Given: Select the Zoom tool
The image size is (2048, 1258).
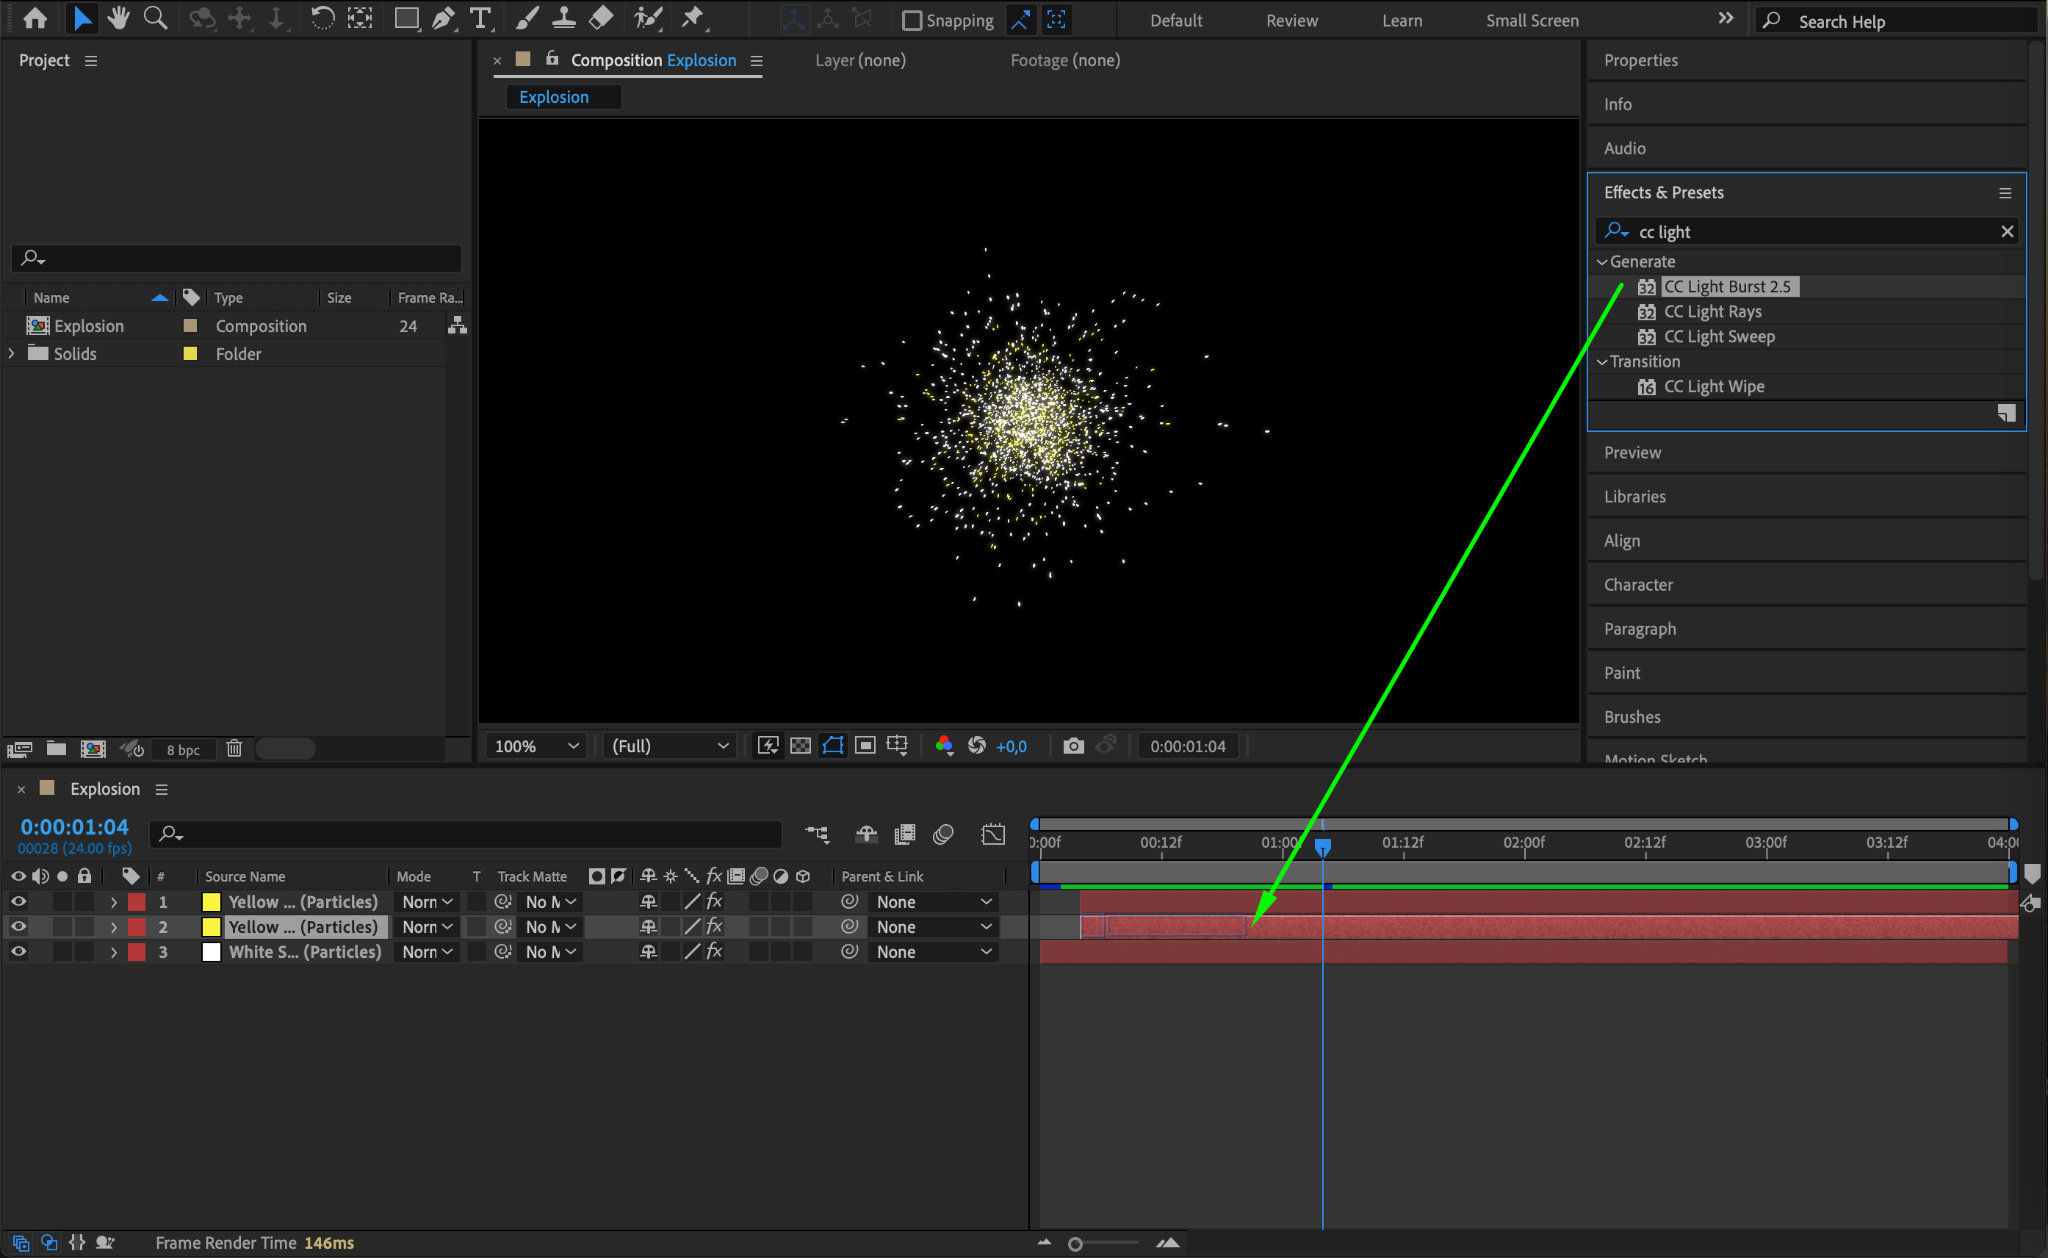Looking at the screenshot, I should point(155,18).
